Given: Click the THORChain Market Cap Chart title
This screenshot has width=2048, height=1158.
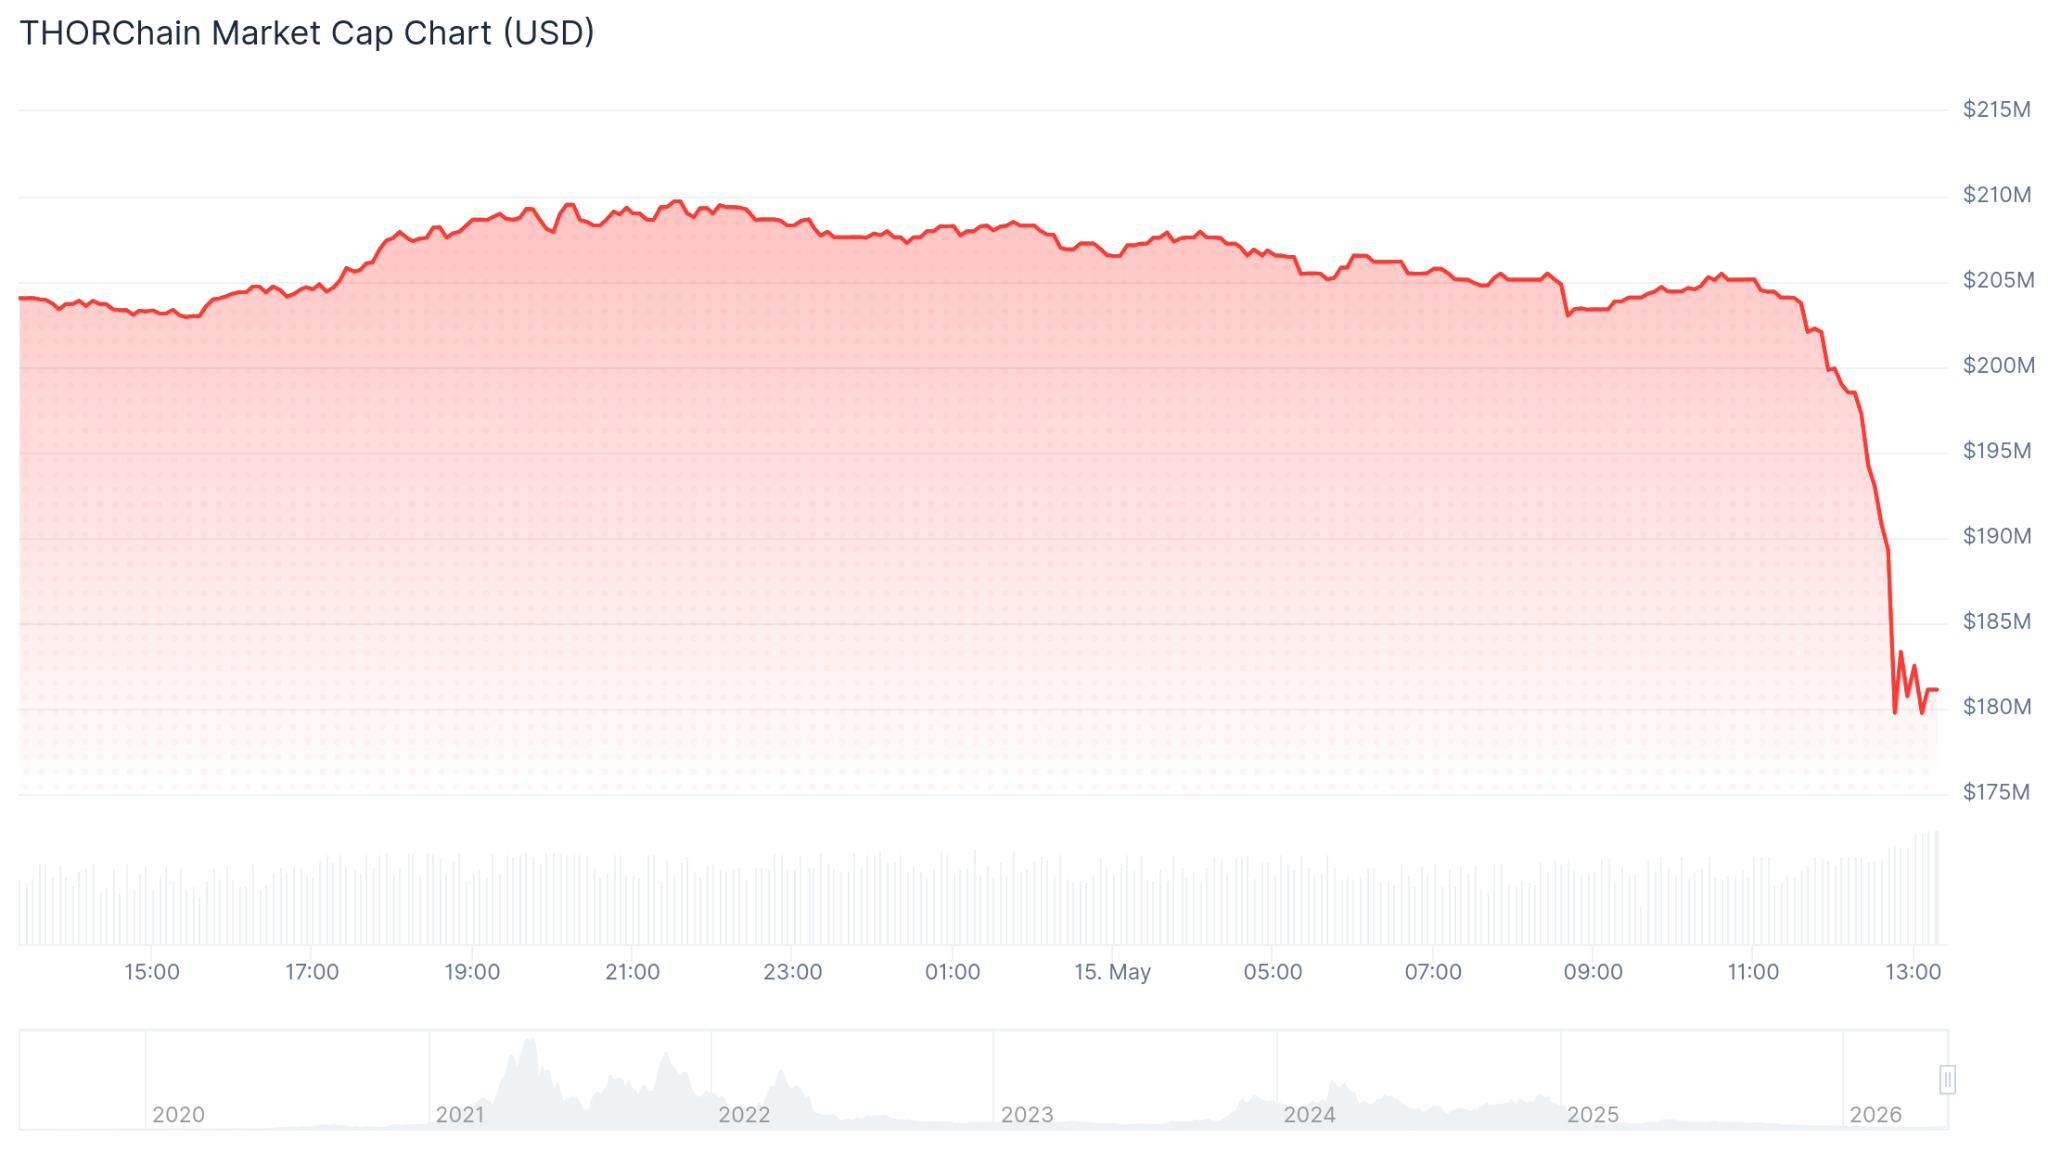Looking at the screenshot, I should 307,33.
